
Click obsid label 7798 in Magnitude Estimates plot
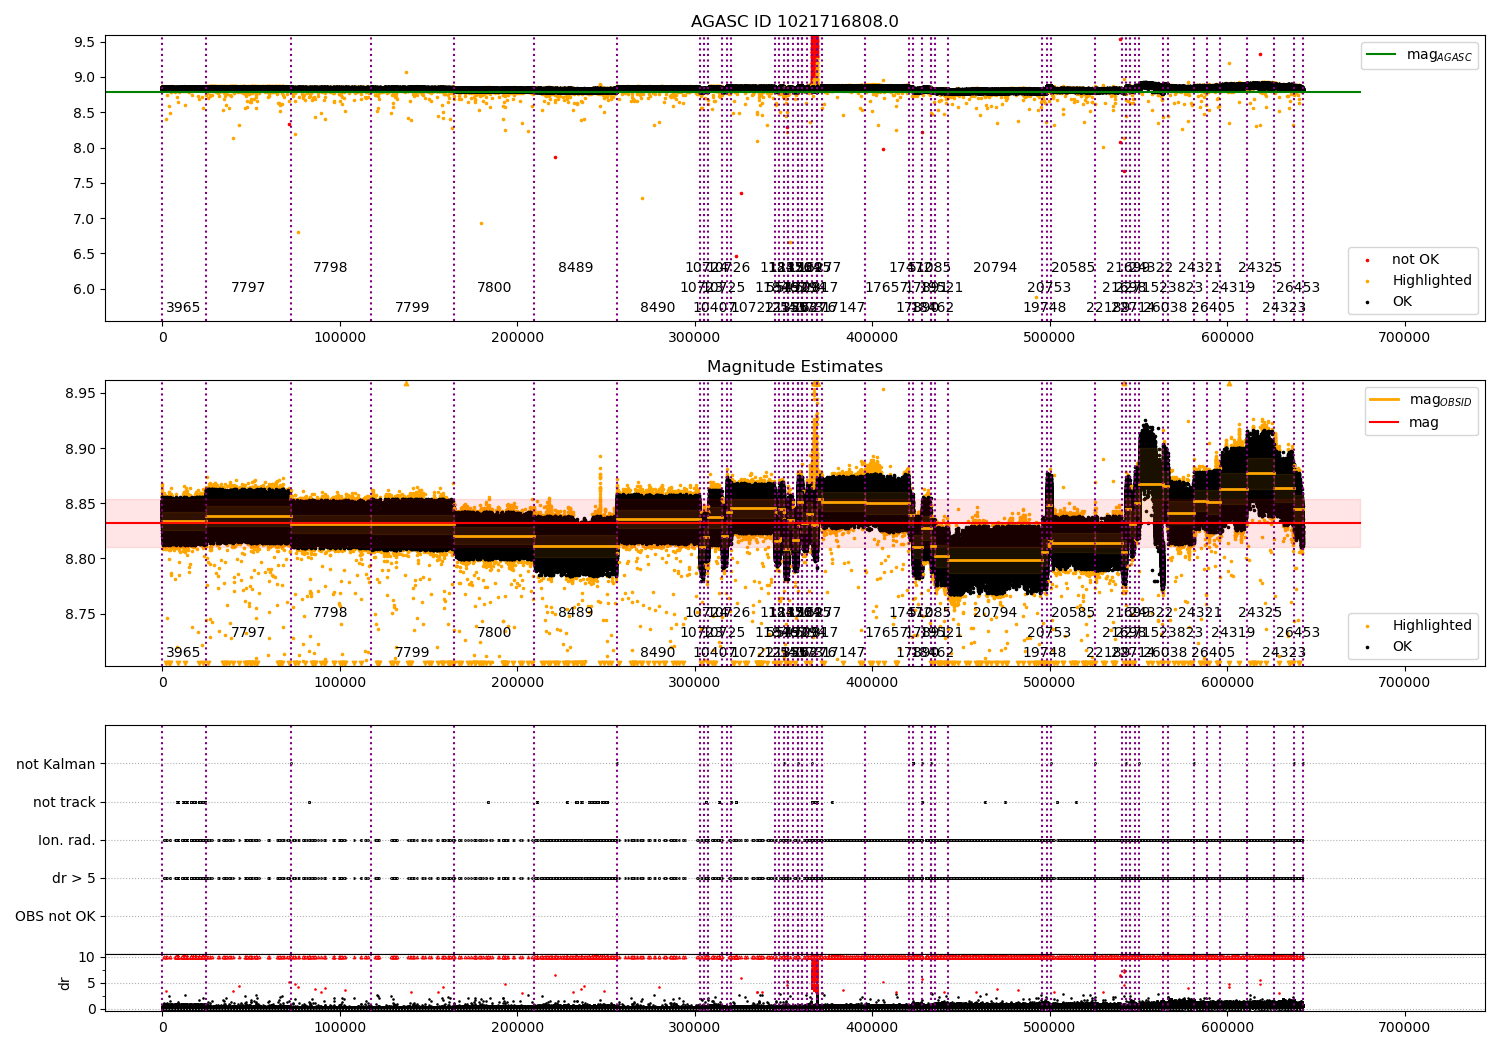tap(330, 613)
